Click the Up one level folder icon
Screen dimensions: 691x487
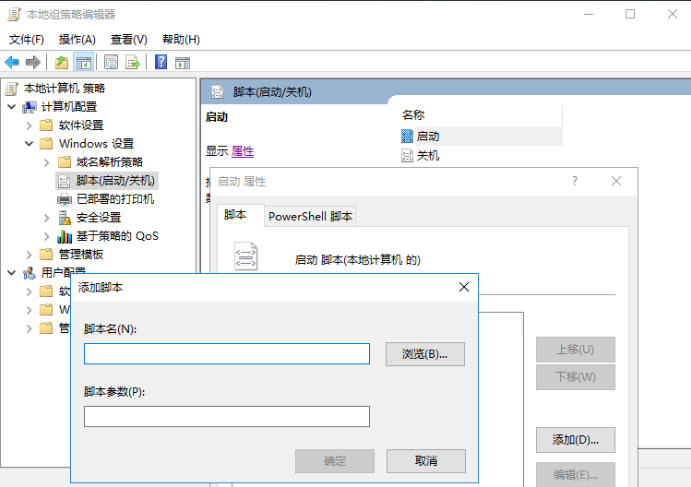click(x=62, y=63)
